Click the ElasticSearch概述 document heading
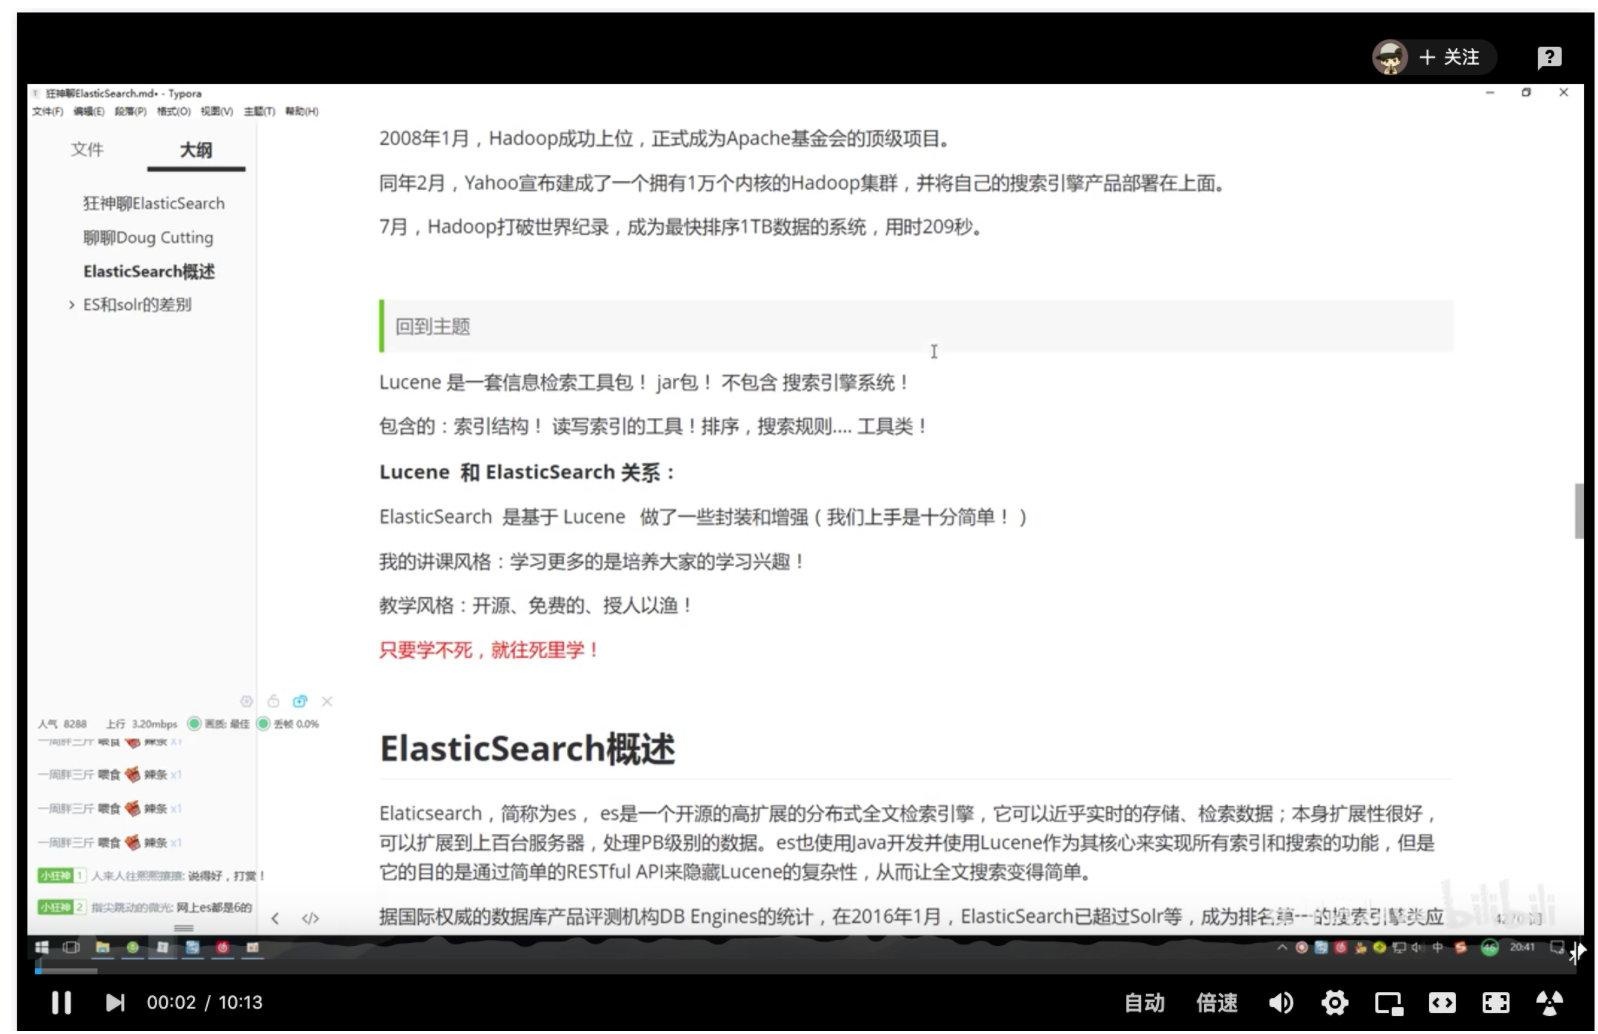1598x1034 pixels. pyautogui.click(x=527, y=748)
